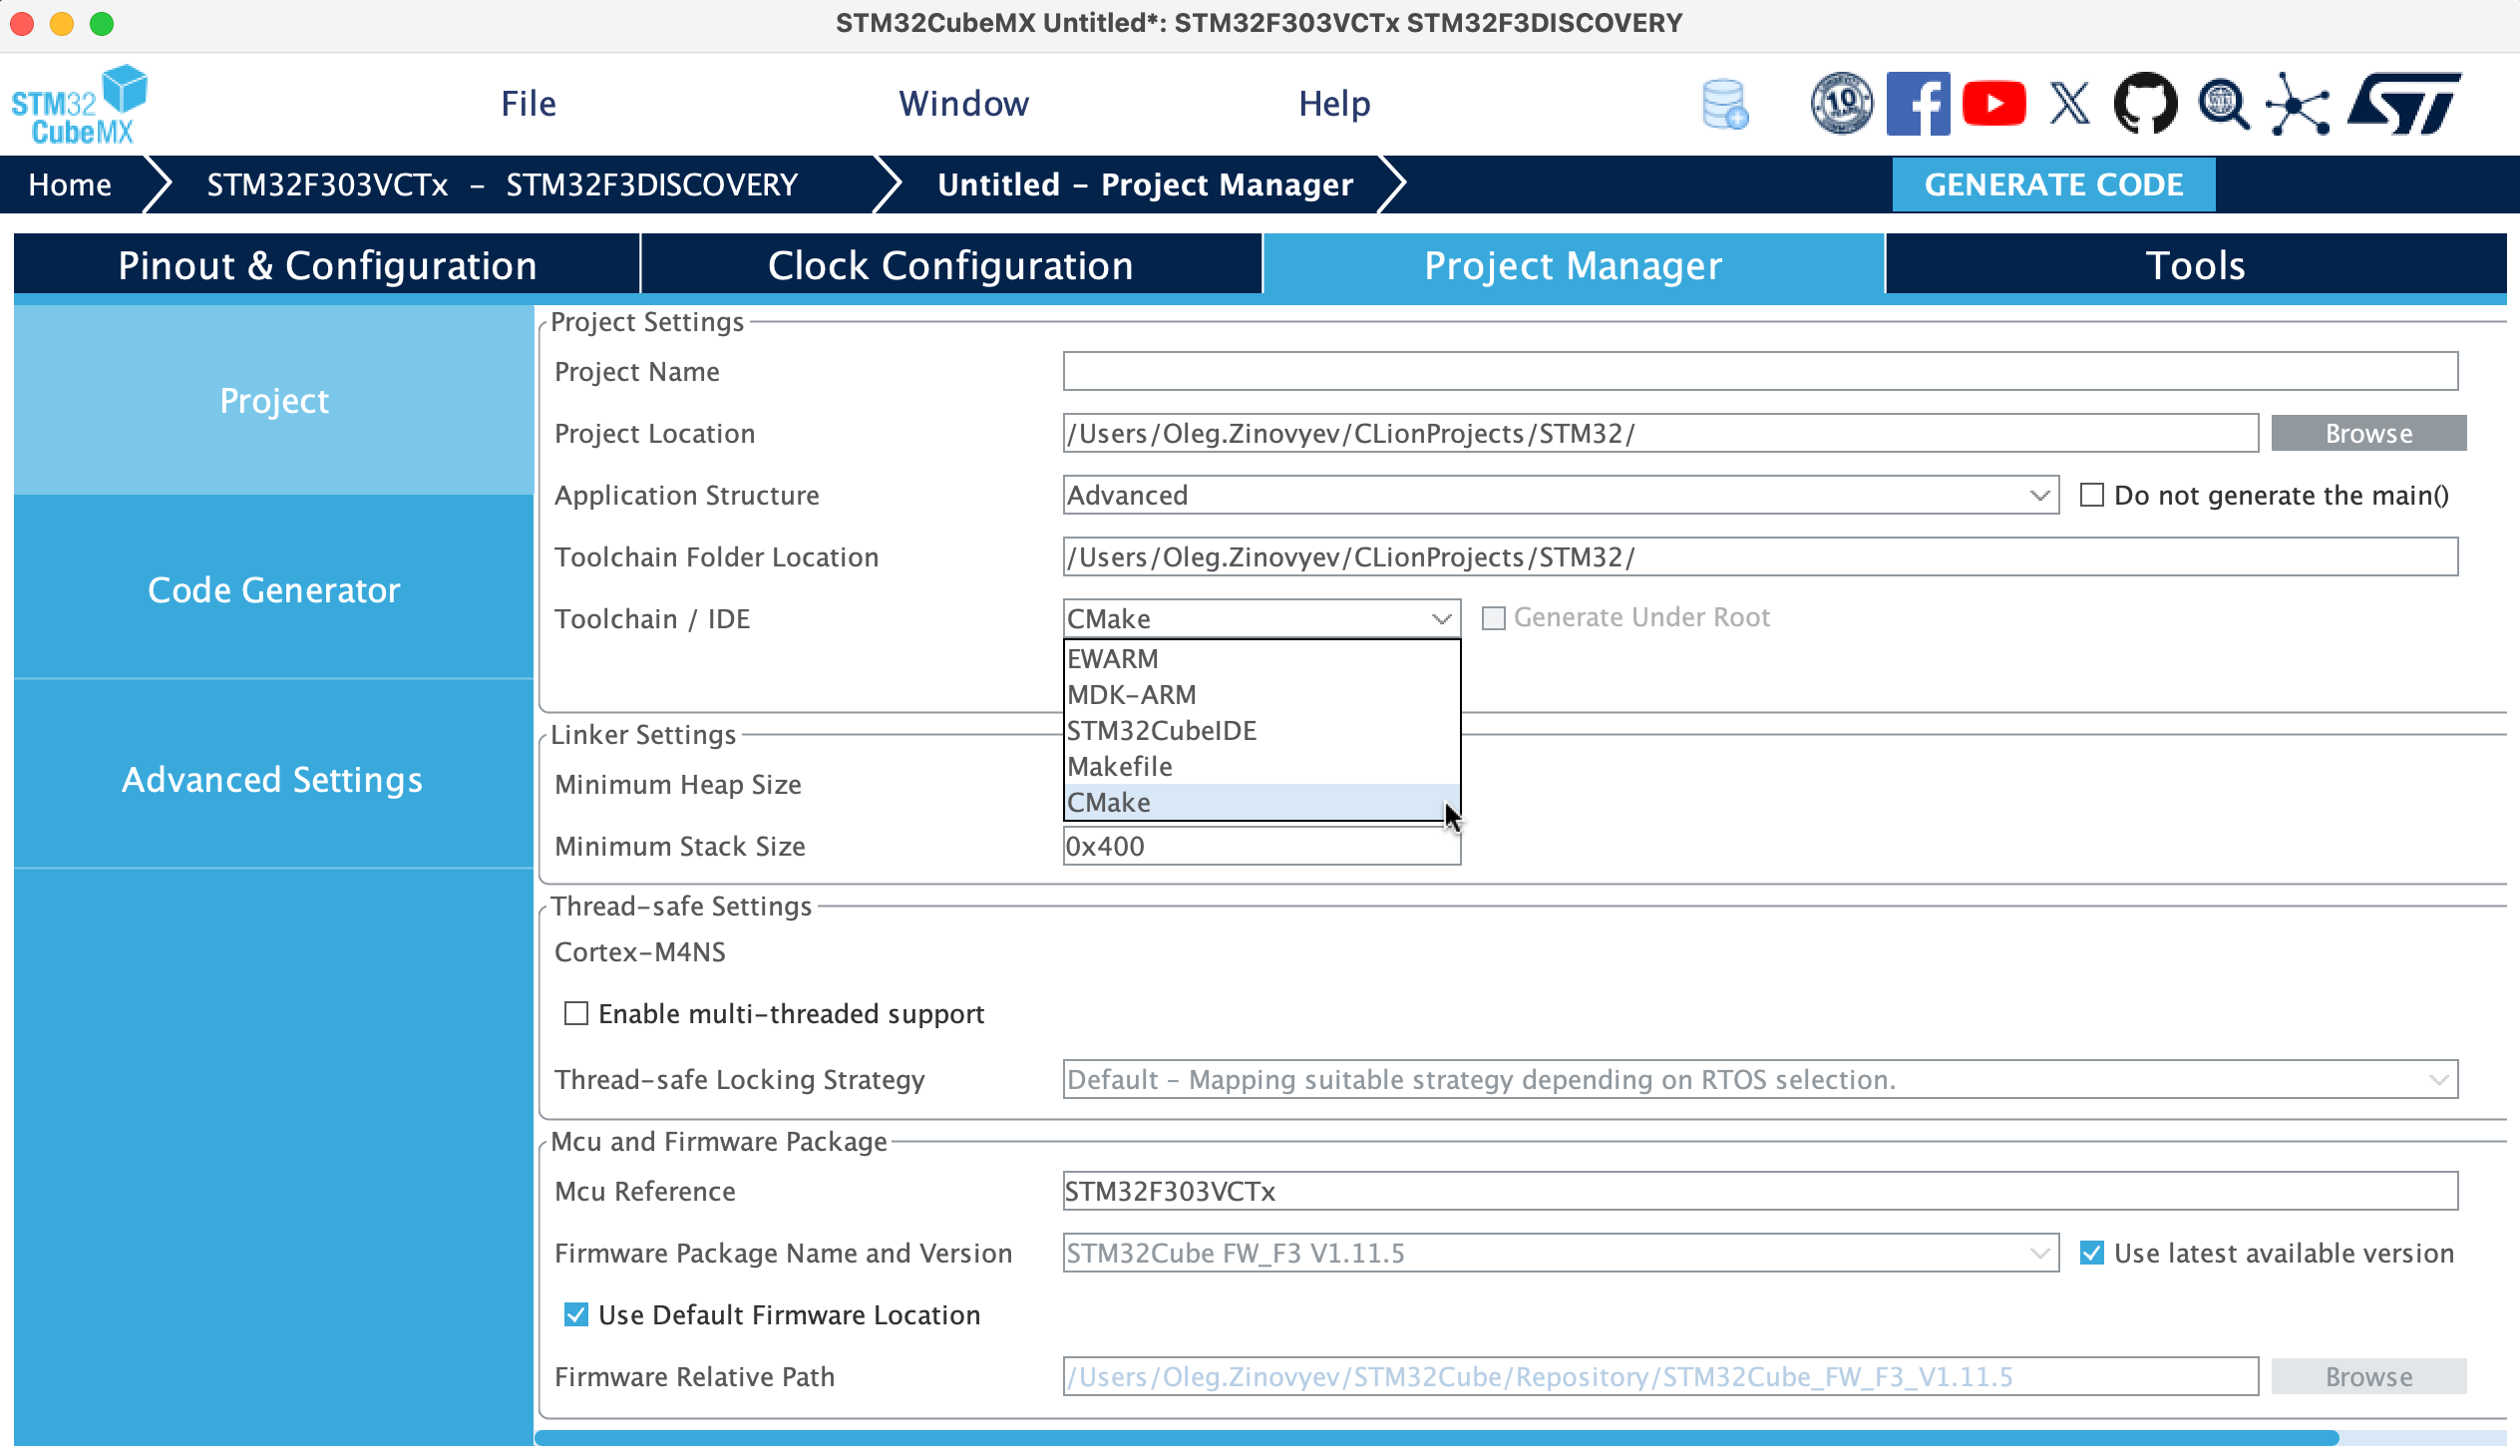Open the embedded software packages manager icon
This screenshot has height=1456, width=2520.
tap(1726, 103)
